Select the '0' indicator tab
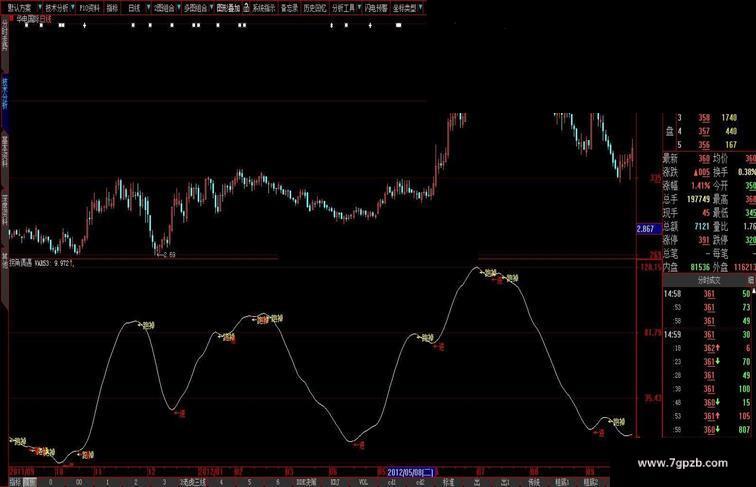The image size is (756, 487). click(x=50, y=482)
